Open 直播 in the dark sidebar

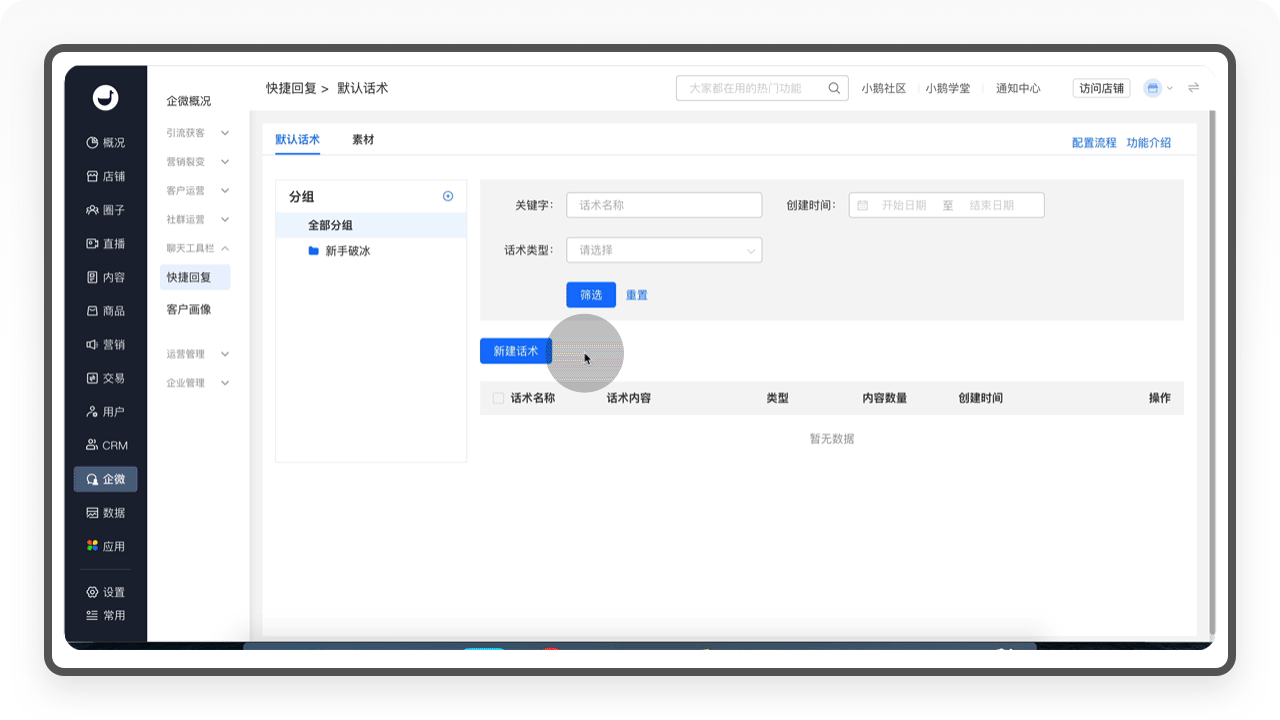pyautogui.click(x=106, y=244)
